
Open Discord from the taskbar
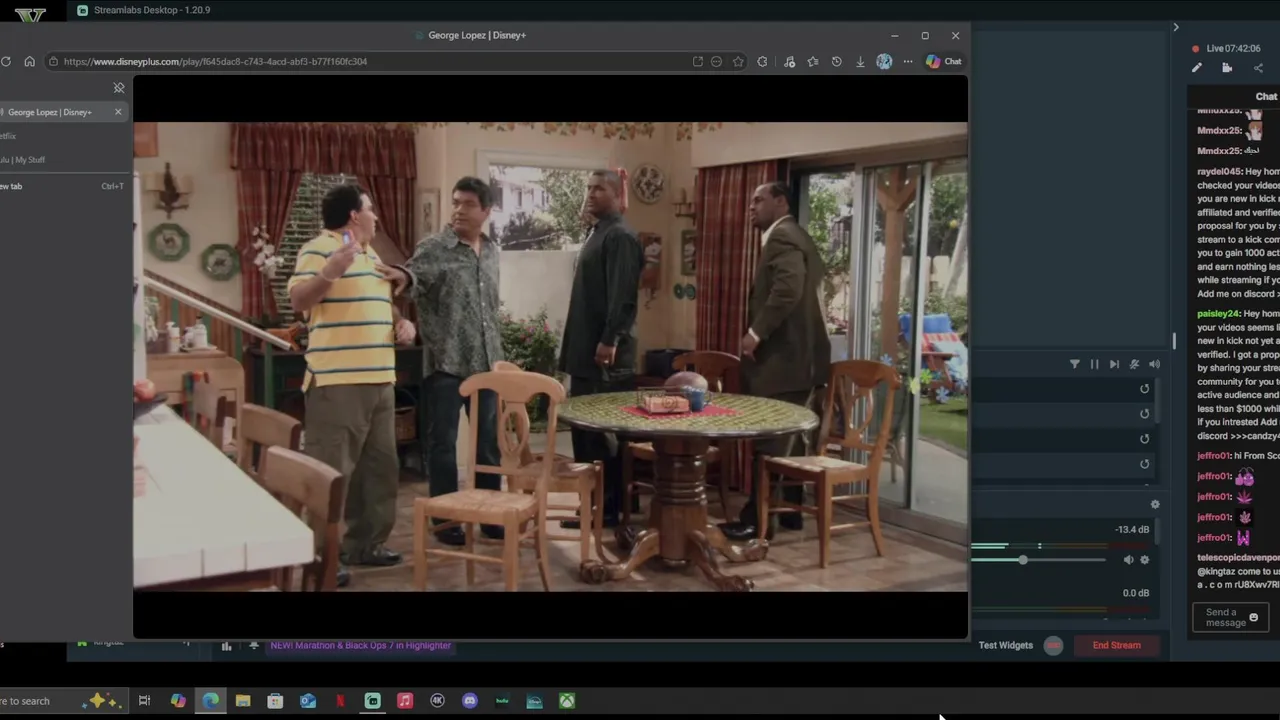coord(470,701)
